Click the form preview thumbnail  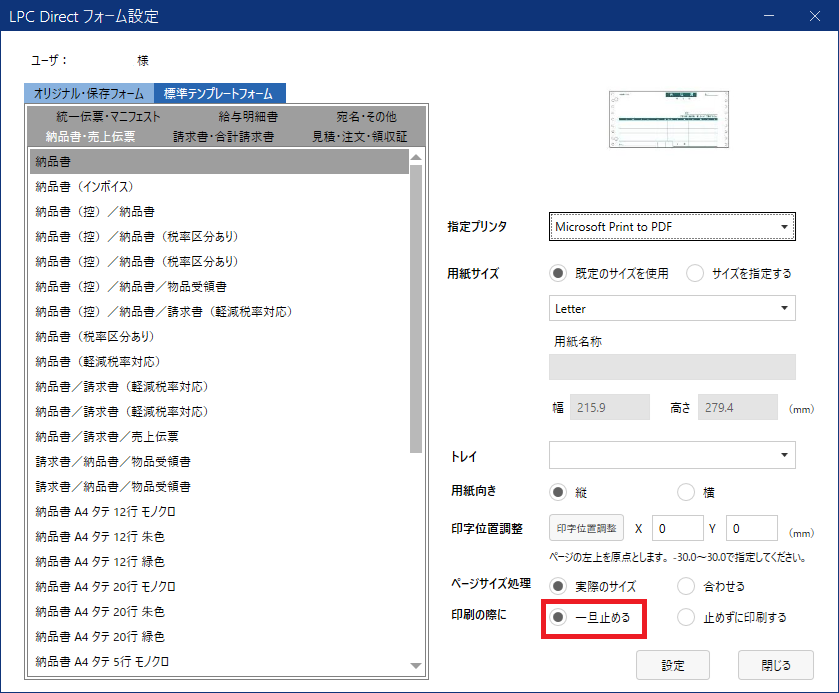[x=669, y=119]
